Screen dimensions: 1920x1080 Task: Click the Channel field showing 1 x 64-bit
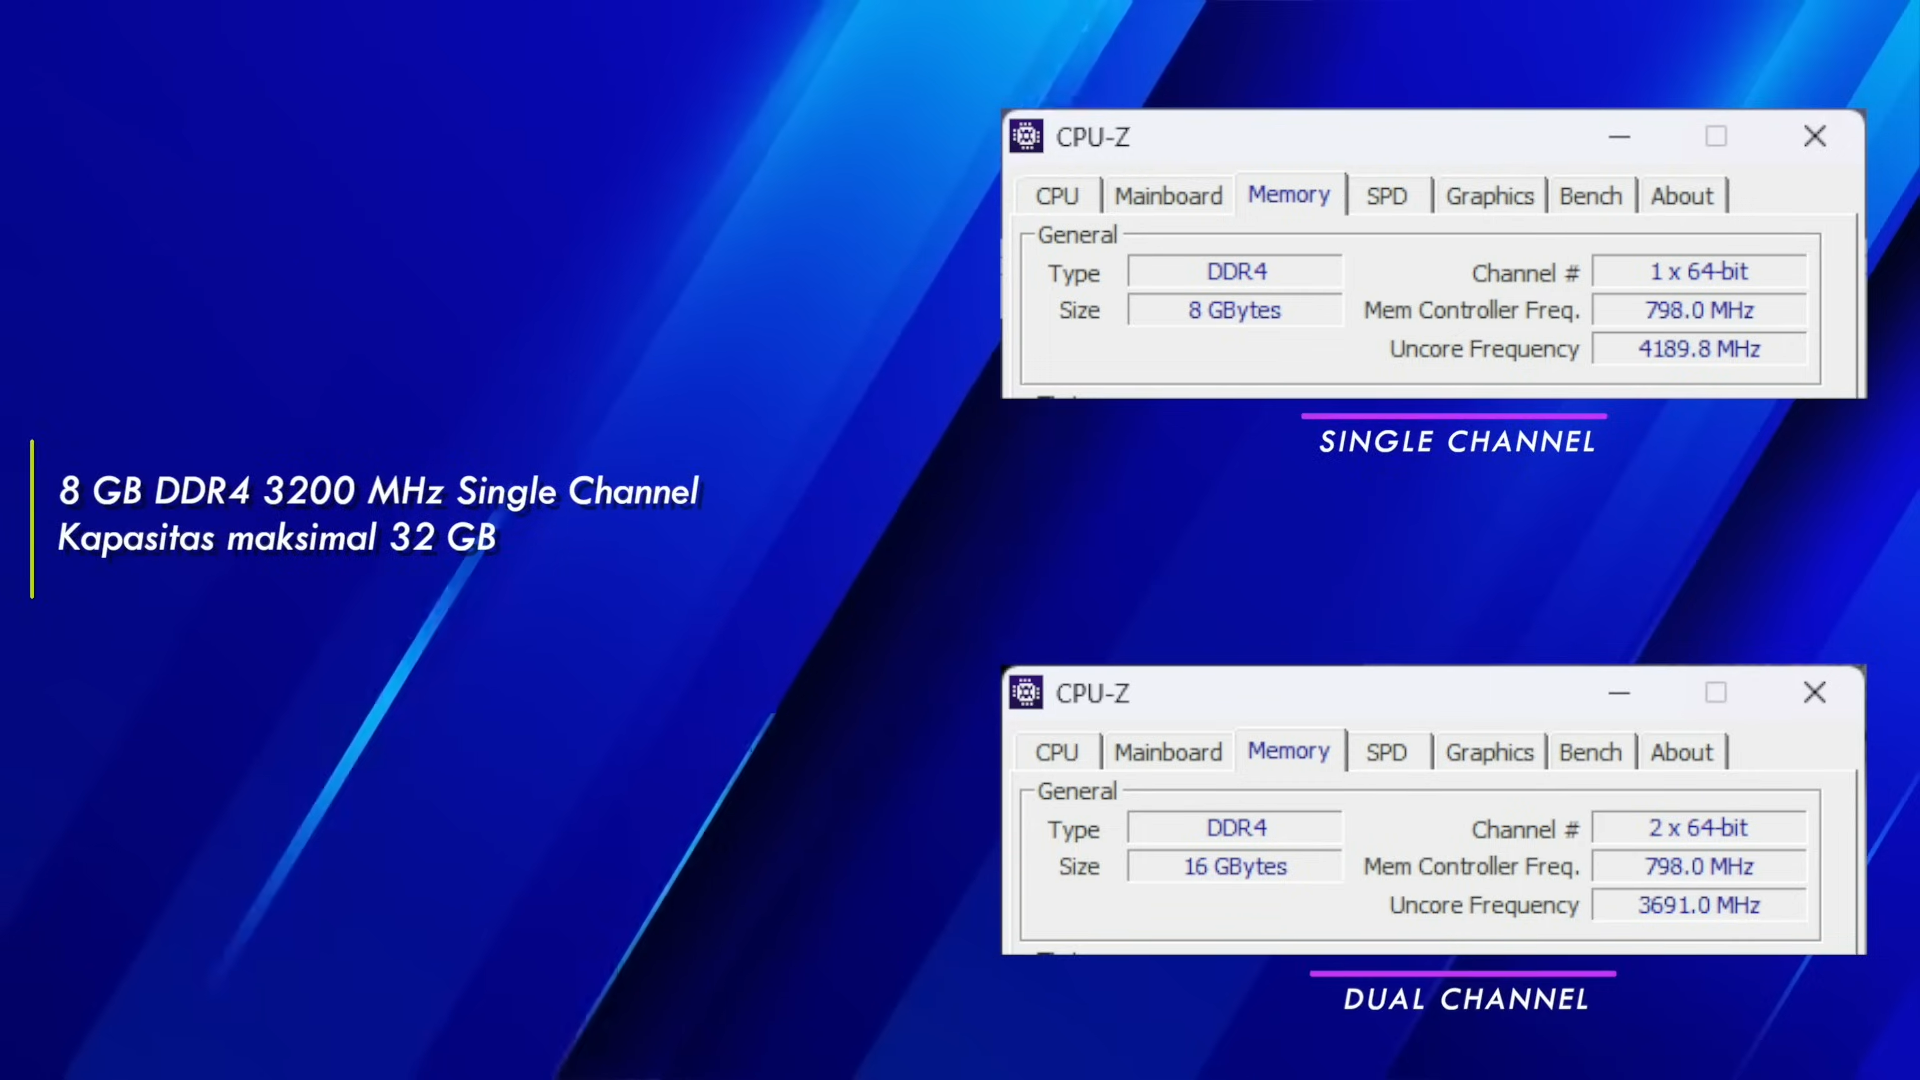click(x=1700, y=272)
